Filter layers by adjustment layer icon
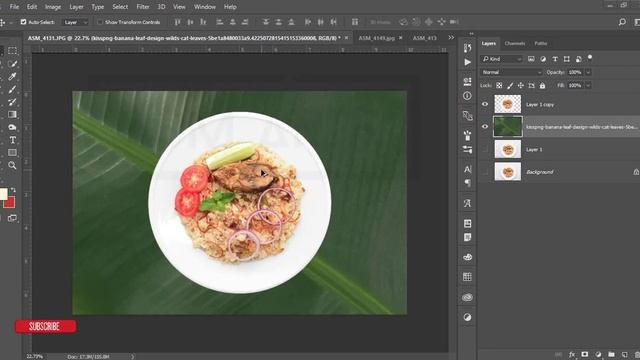Viewport: 640px width, 360px height. (543, 59)
